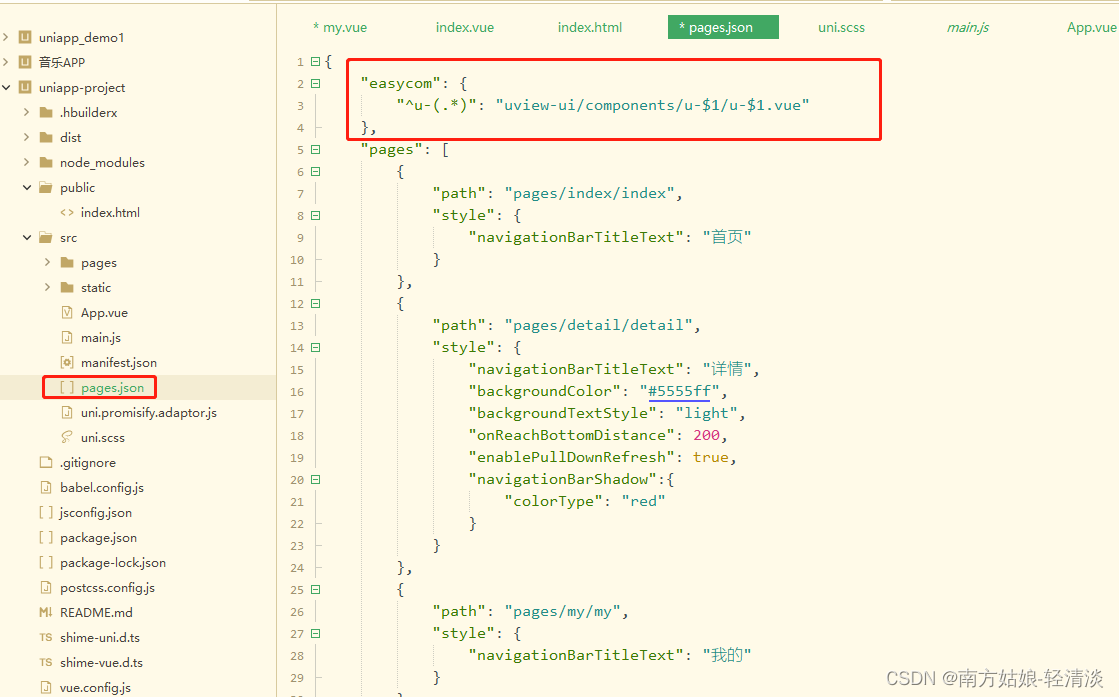Click the backgroundTextStyle value "light"
1119x697 pixels.
click(x=707, y=413)
